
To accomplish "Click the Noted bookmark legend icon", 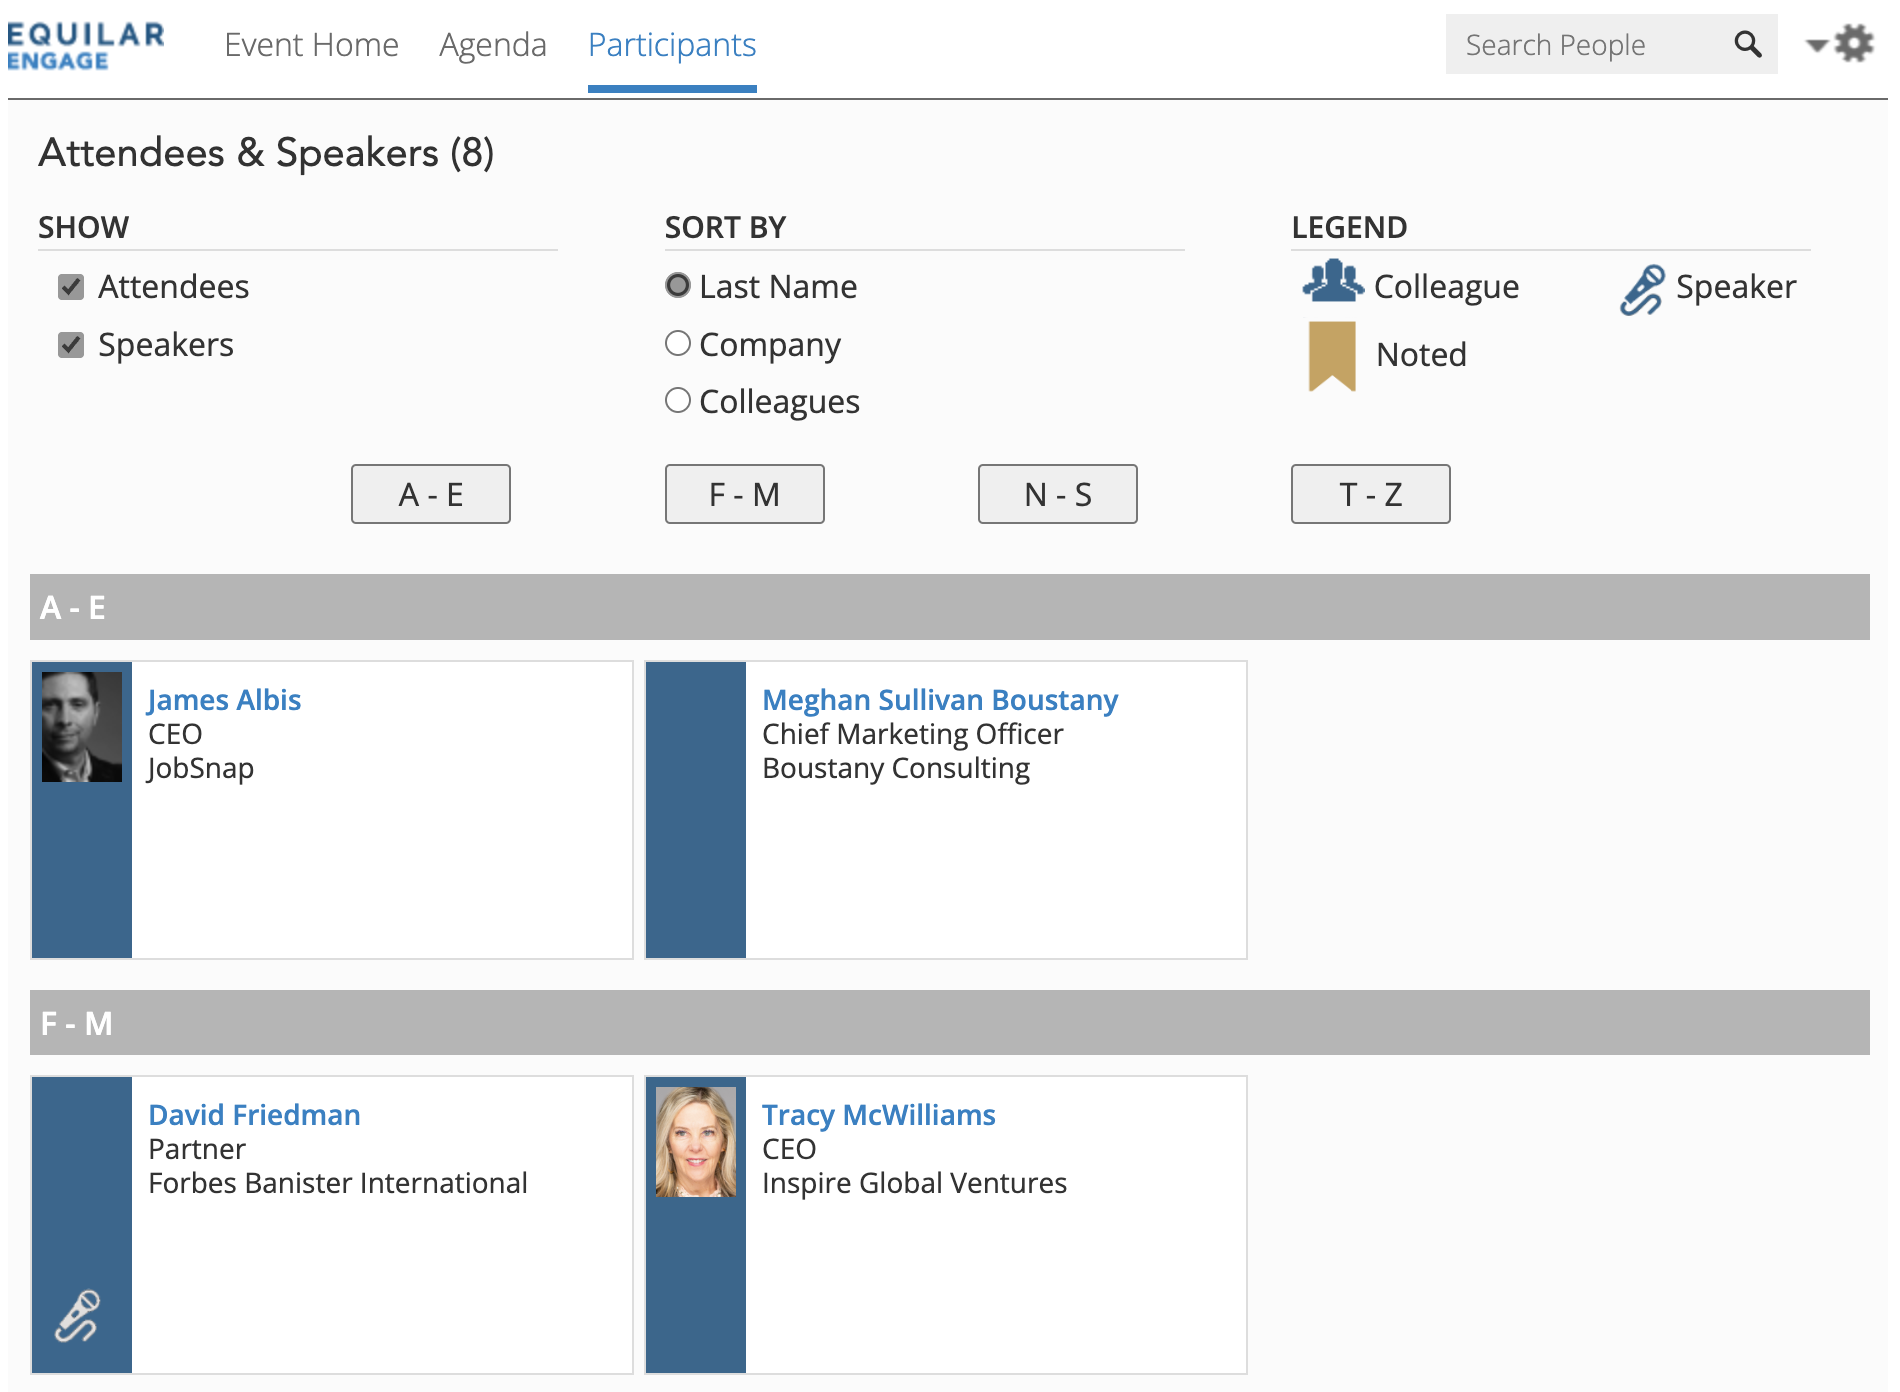I will click(x=1332, y=356).
